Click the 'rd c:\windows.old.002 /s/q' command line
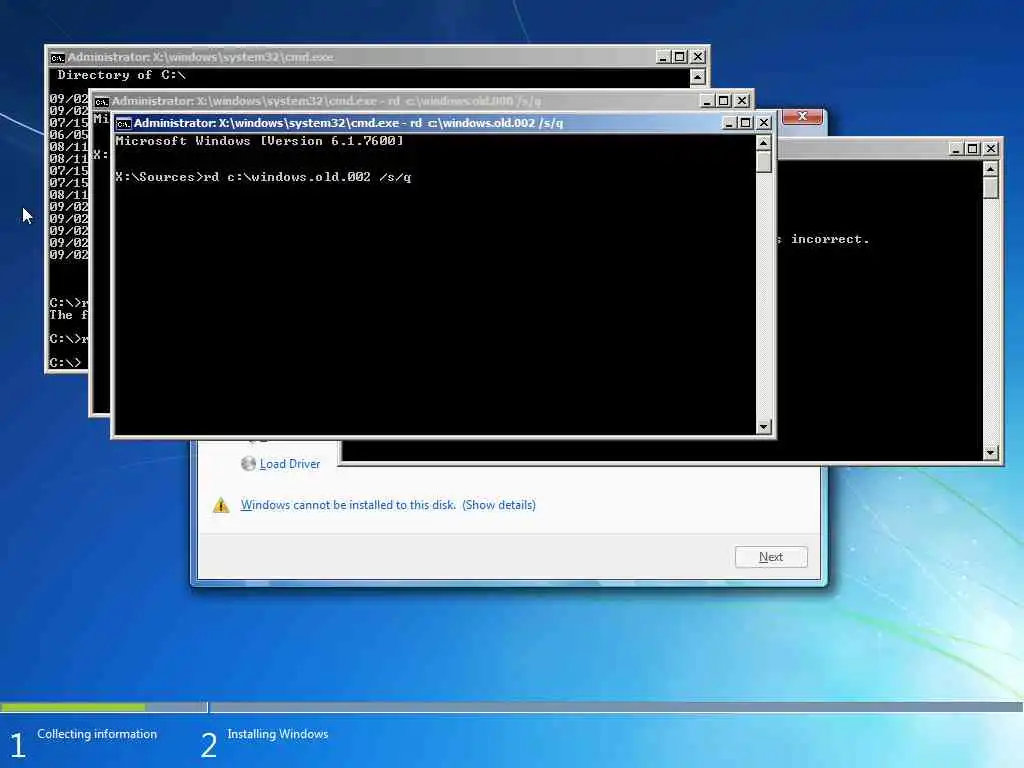This screenshot has height=768, width=1024. [307, 177]
